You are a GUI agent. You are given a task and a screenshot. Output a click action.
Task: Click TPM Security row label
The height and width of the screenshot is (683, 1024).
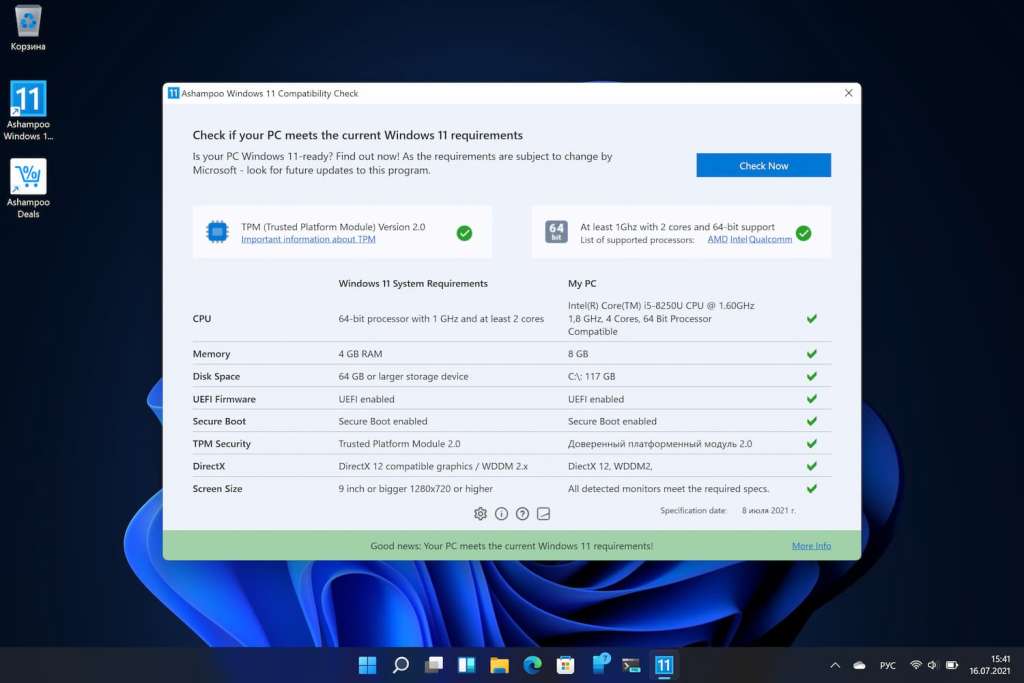pos(221,444)
